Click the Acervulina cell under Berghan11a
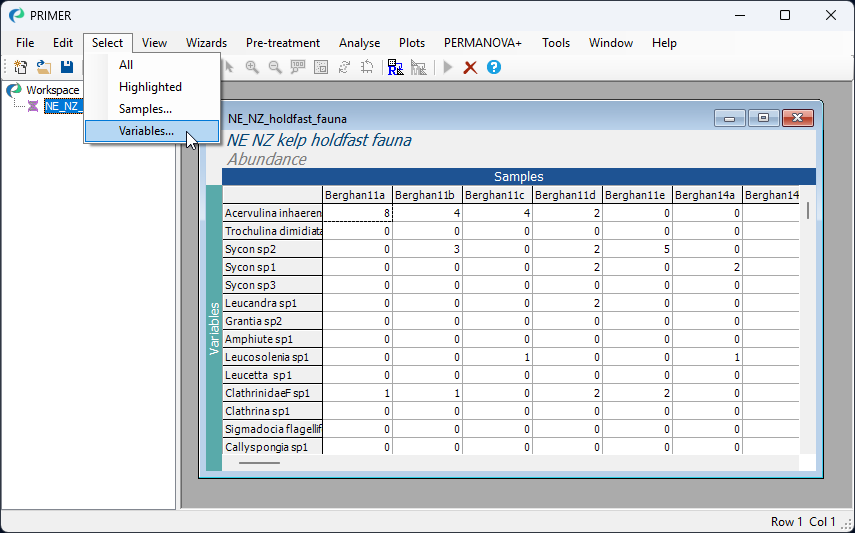This screenshot has width=855, height=533. pyautogui.click(x=357, y=213)
